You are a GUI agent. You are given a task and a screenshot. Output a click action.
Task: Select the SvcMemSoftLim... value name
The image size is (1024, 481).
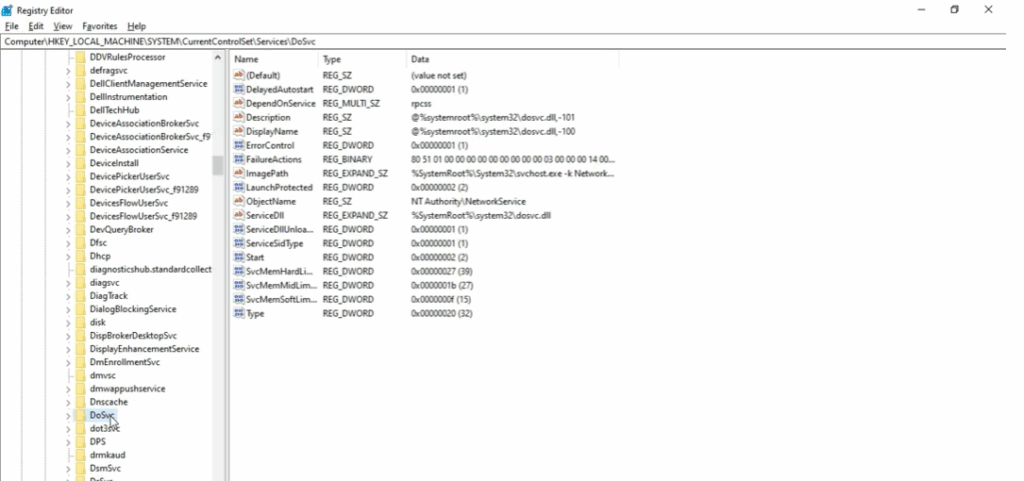(x=281, y=300)
